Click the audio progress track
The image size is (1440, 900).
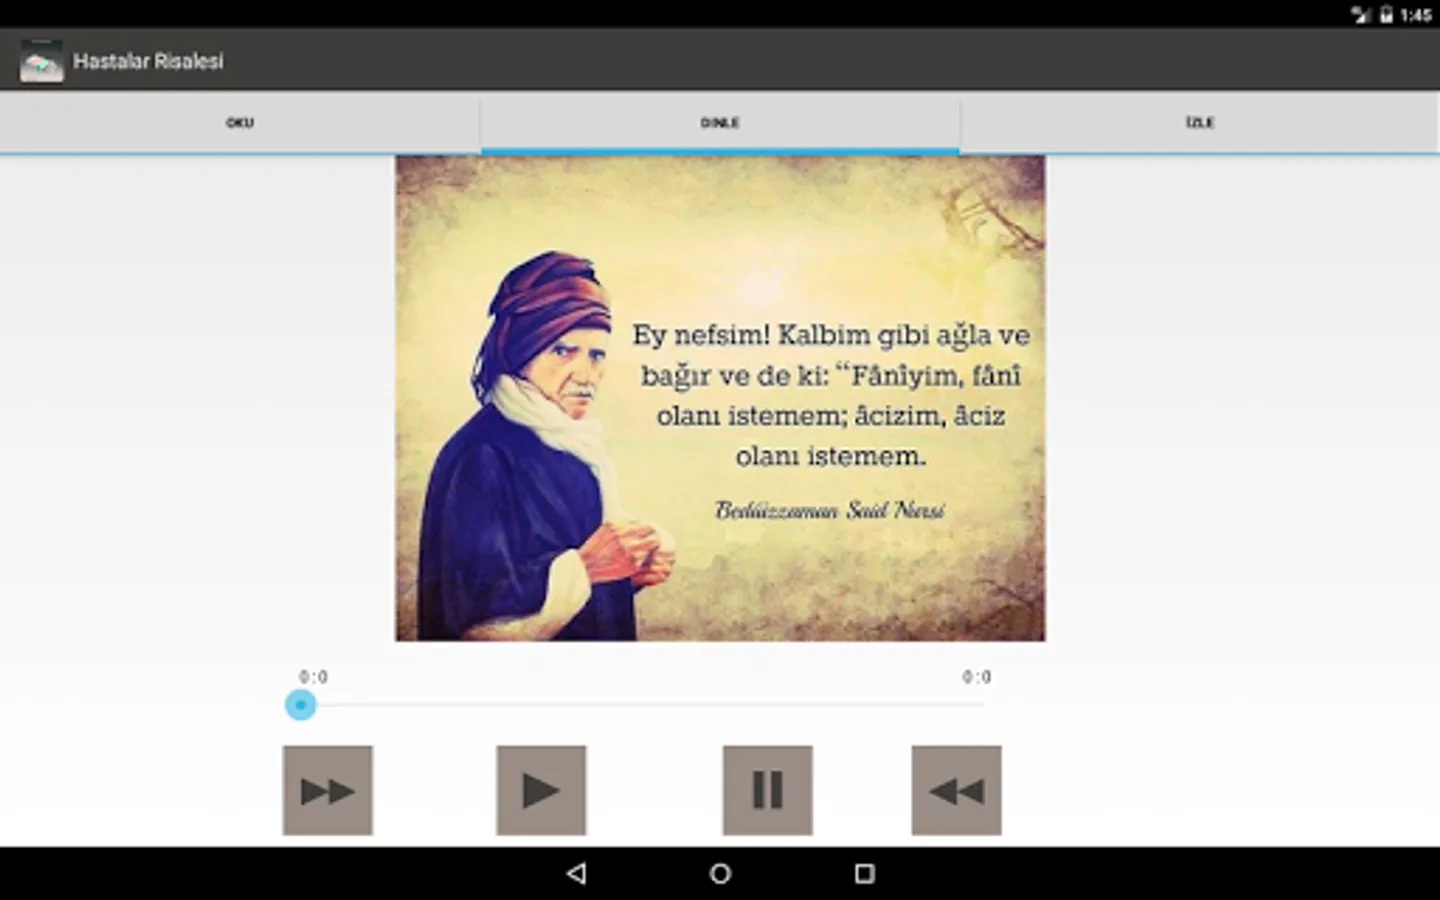point(640,705)
